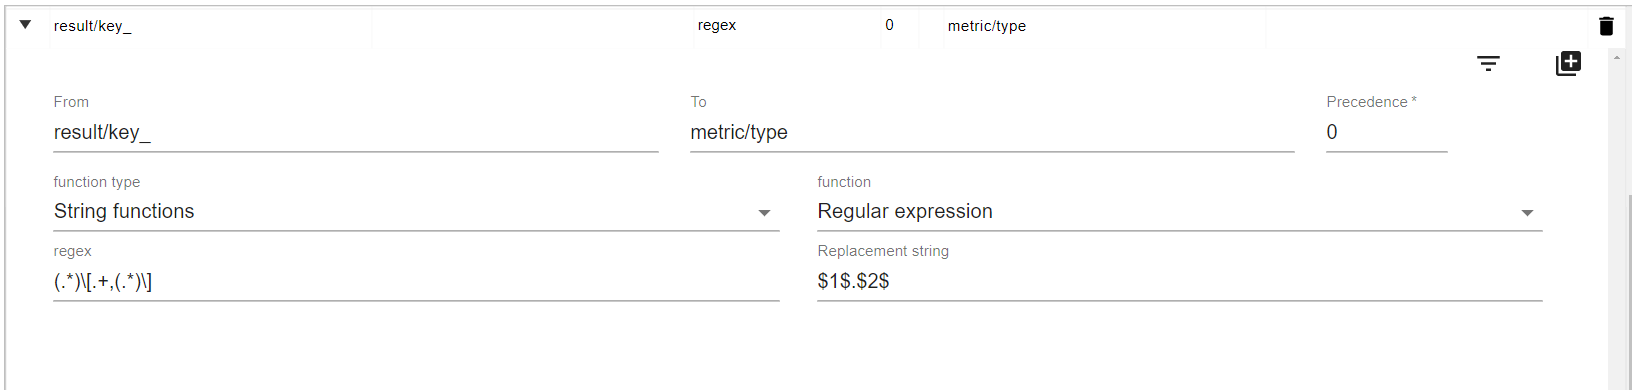The height and width of the screenshot is (390, 1632).
Task: Open the Regular expression function dropdown
Action: pos(1179,212)
